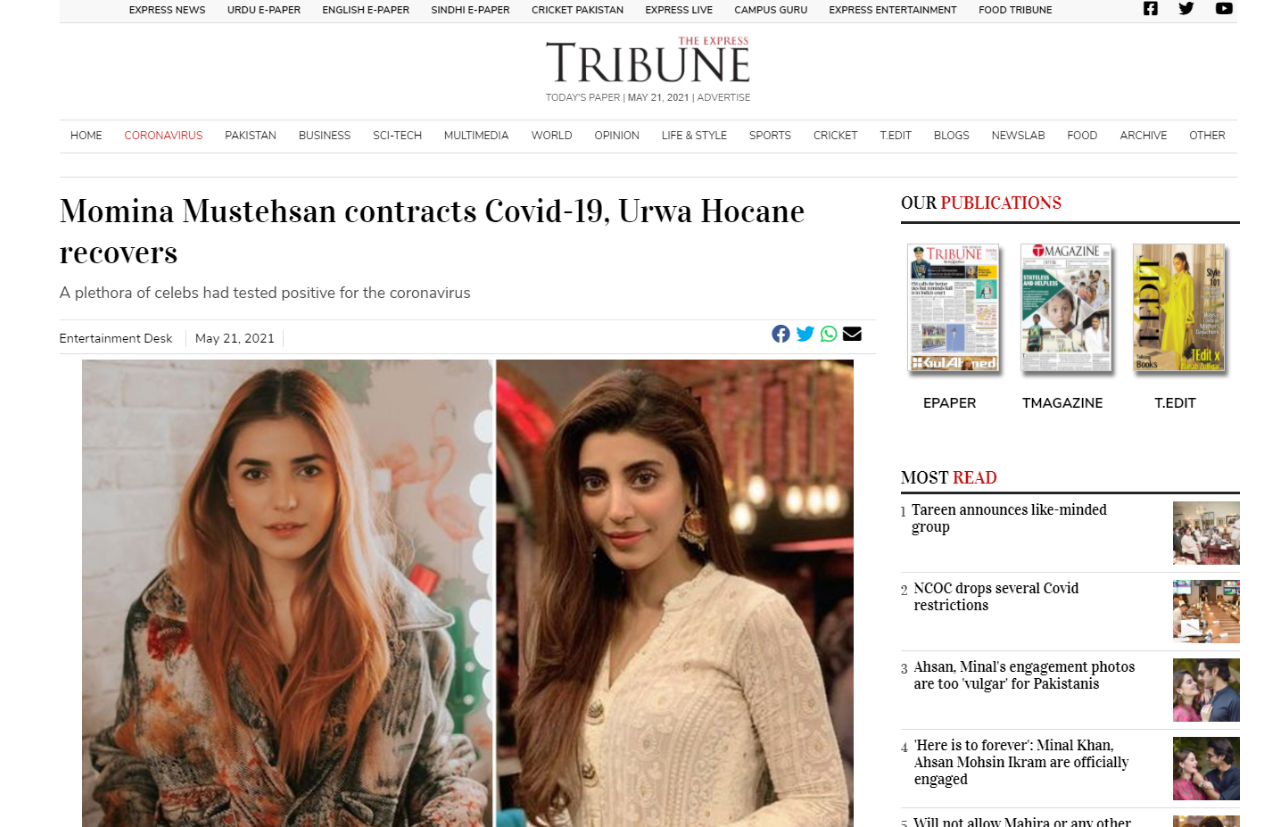This screenshot has height=827, width=1280.
Task: Read 'NCOC drops several Covid restrictions'
Action: click(x=996, y=597)
